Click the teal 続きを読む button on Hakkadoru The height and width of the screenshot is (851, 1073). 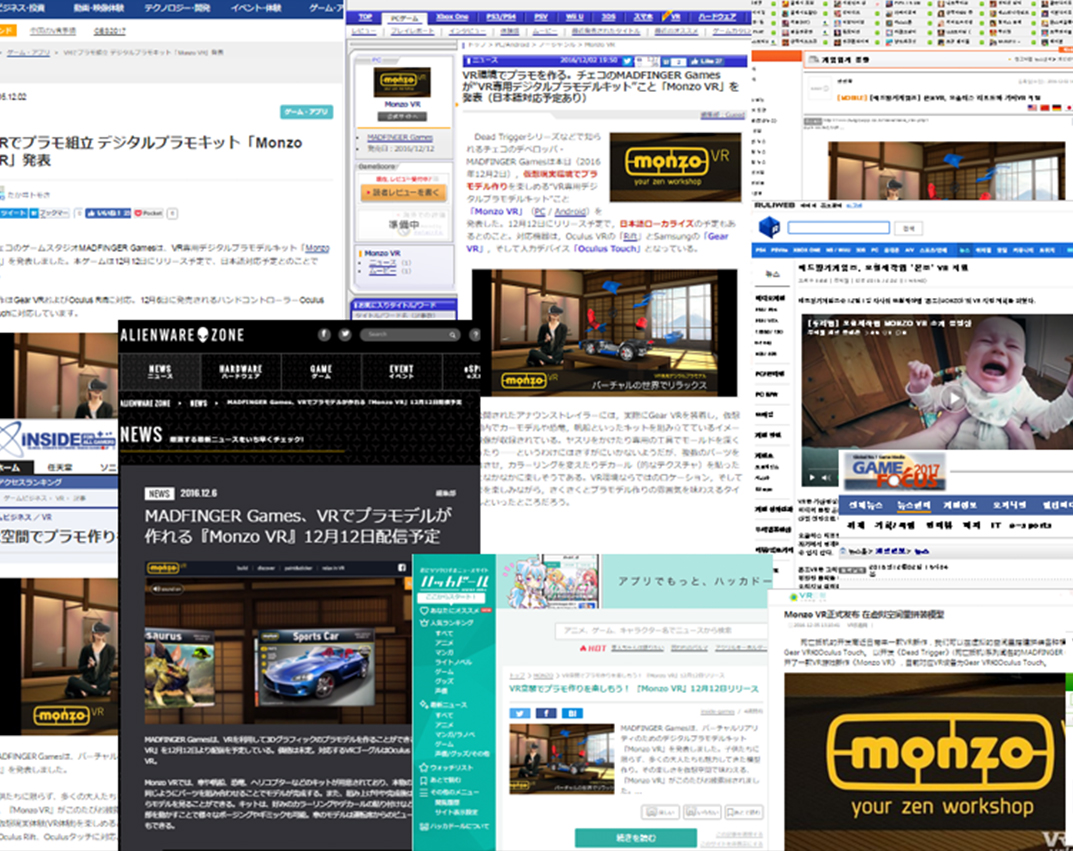[636, 837]
